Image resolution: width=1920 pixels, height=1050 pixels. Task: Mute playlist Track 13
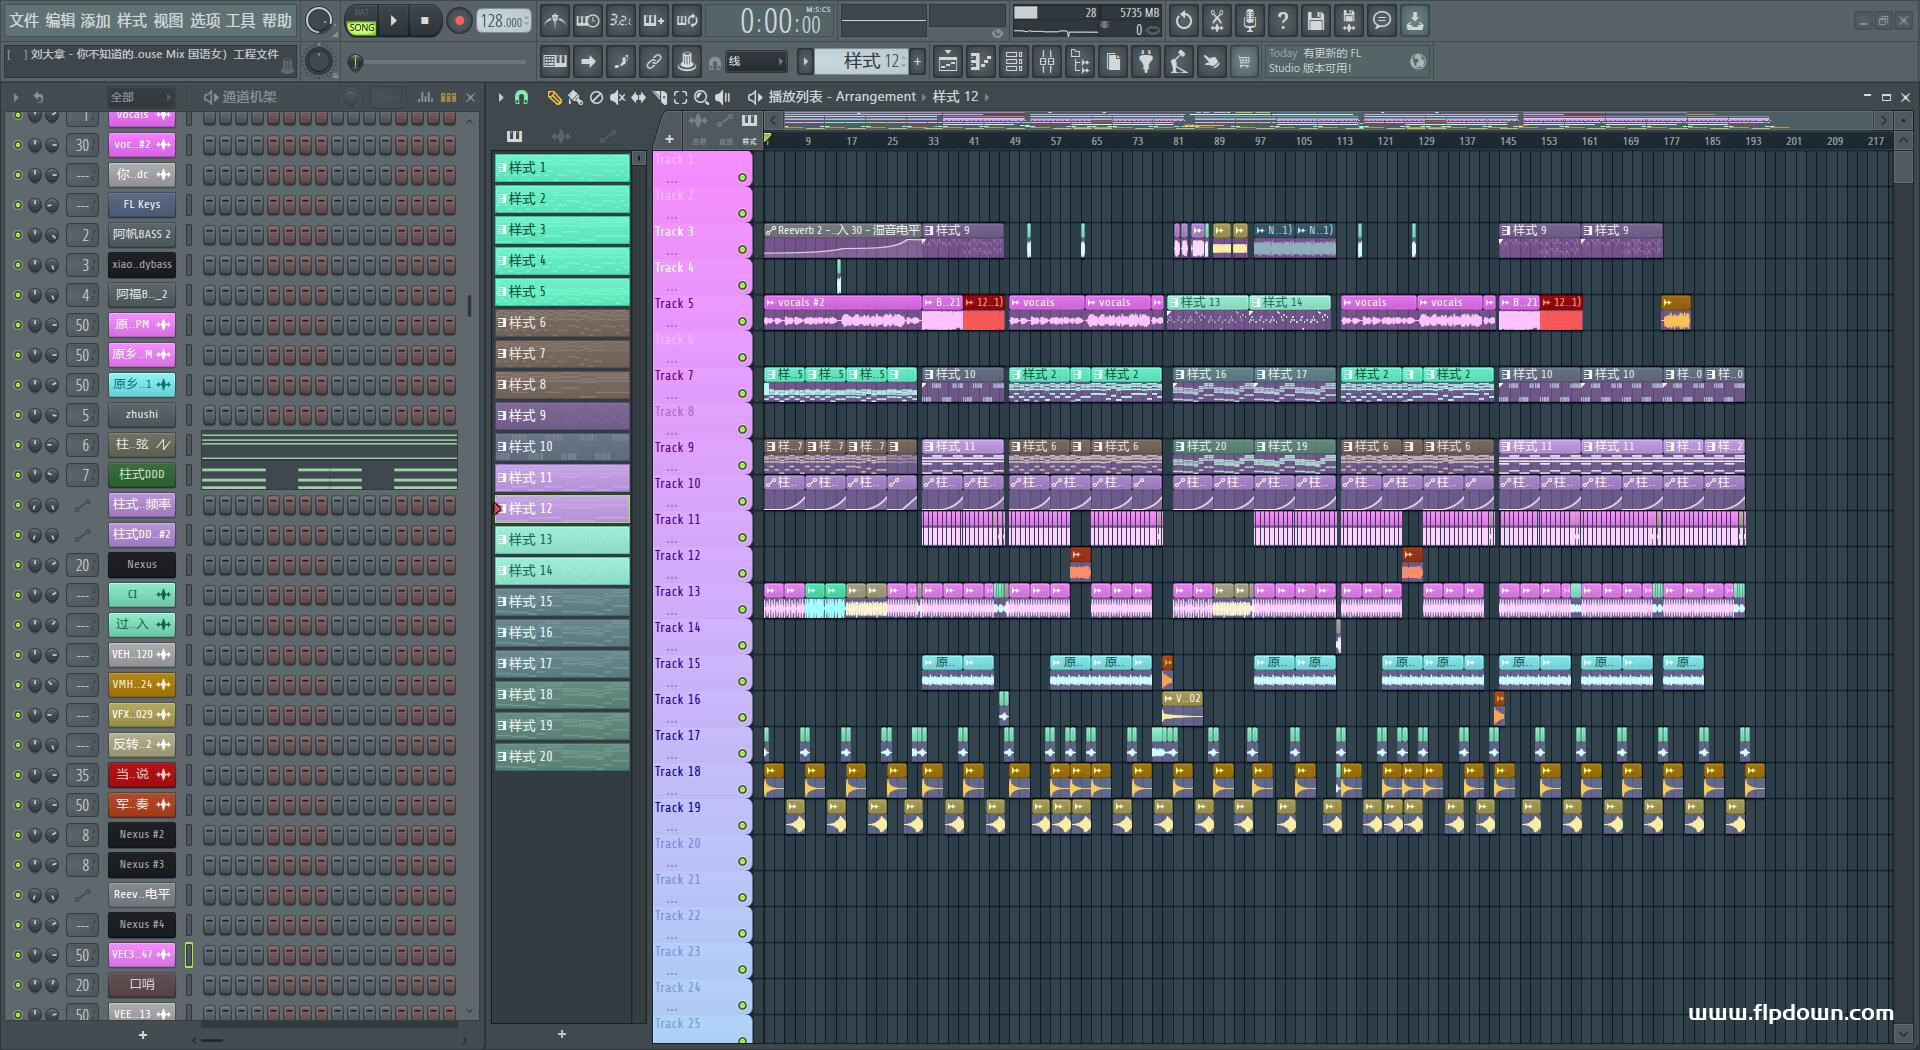tap(742, 609)
